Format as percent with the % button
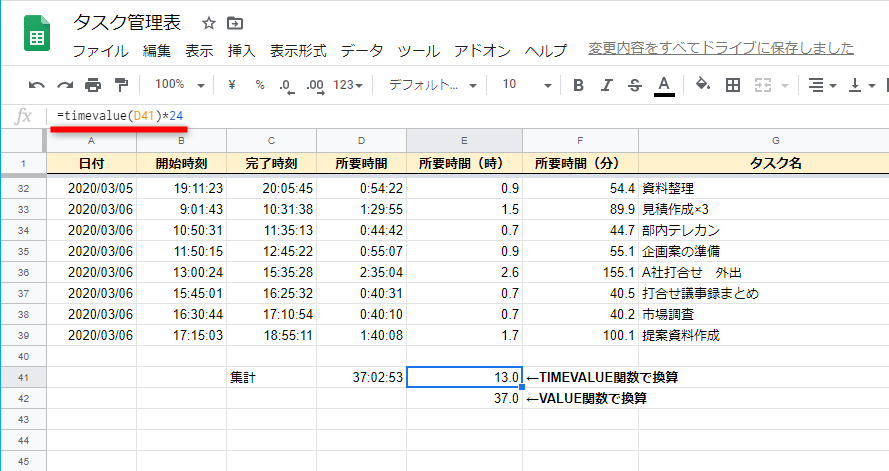 [260, 85]
